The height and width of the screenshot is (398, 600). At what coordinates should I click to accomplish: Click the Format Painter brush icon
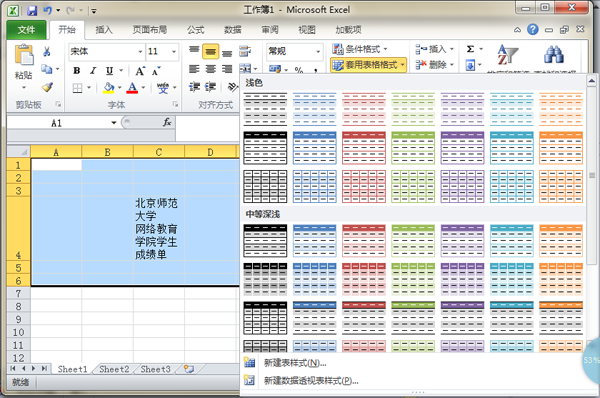47,88
